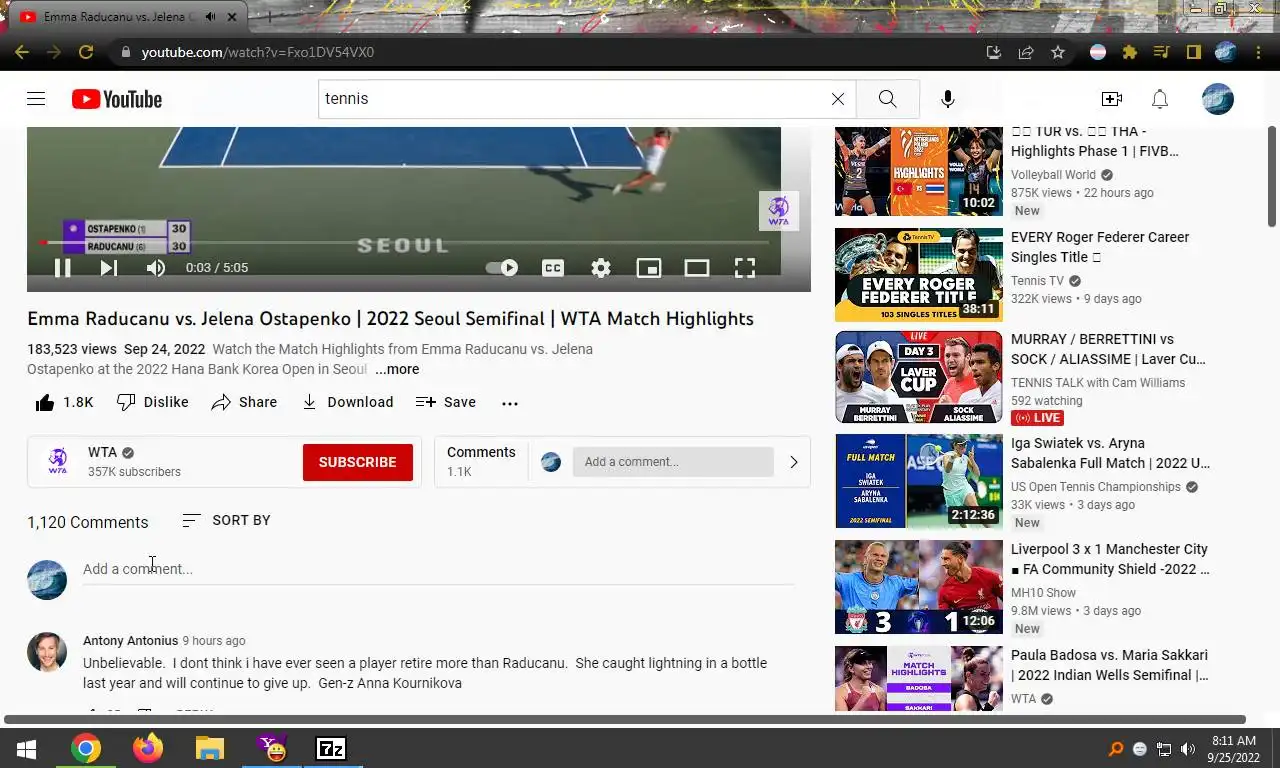Click the browser address bar URL
1280x768 pixels.
point(258,52)
